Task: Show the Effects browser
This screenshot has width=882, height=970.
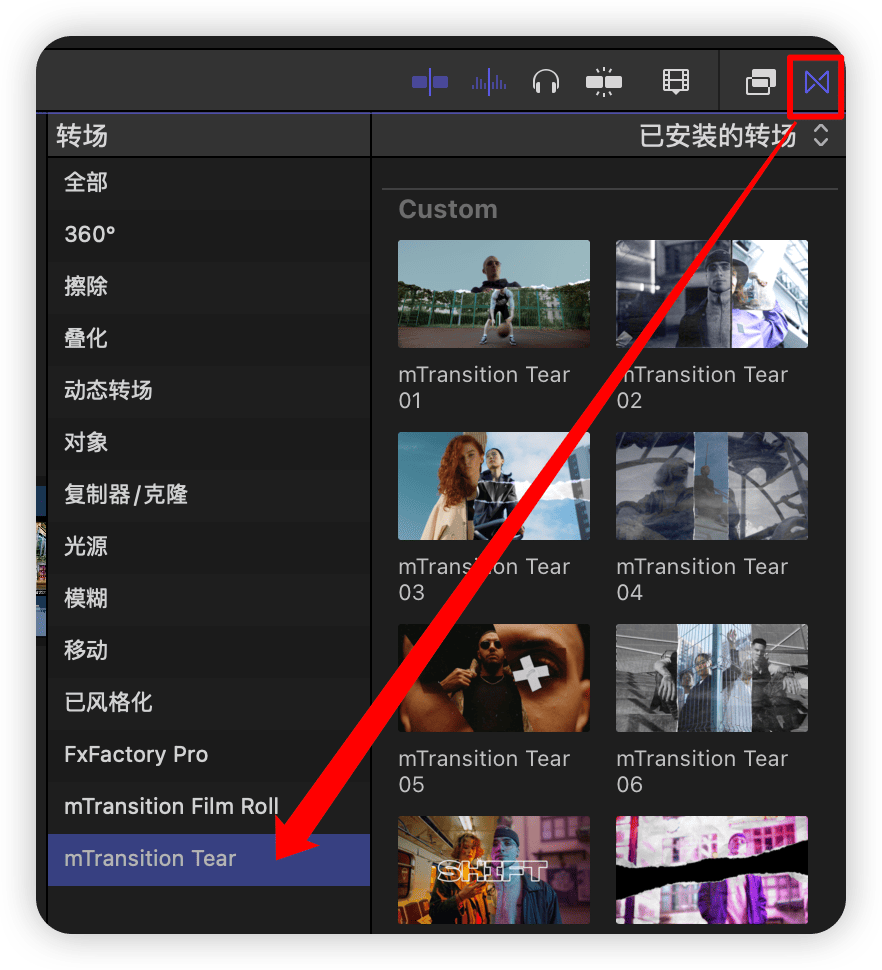Action: click(x=761, y=82)
